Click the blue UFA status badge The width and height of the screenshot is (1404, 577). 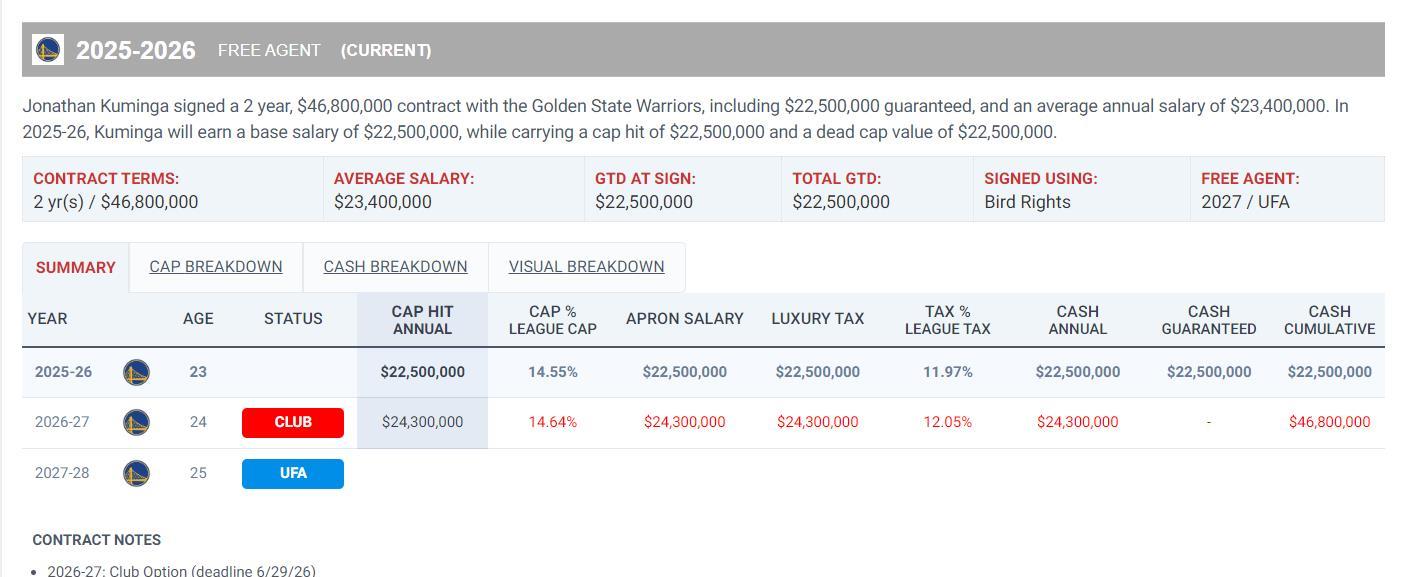click(x=293, y=473)
